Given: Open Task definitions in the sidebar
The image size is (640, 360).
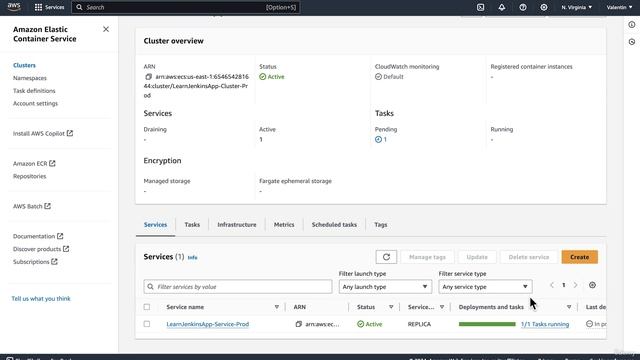Looking at the screenshot, I should (34, 91).
